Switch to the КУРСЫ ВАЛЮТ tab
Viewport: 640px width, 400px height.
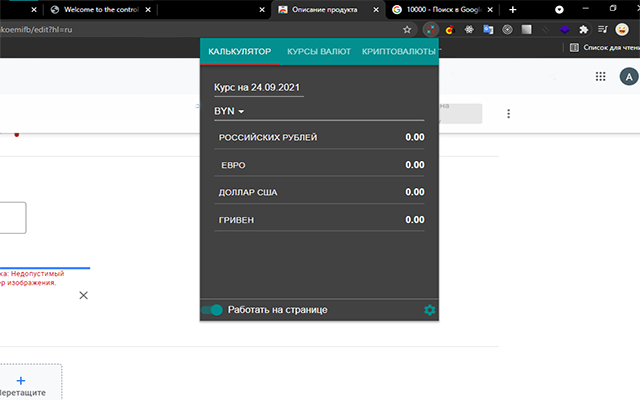(x=319, y=51)
